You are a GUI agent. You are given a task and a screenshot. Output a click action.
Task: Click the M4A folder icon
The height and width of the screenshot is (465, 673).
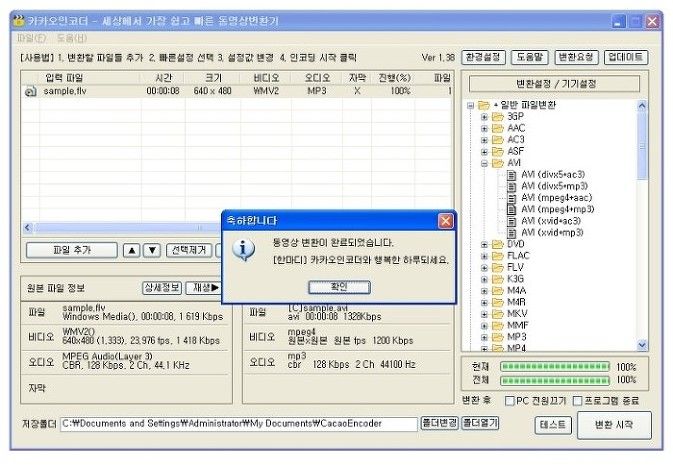coord(497,291)
